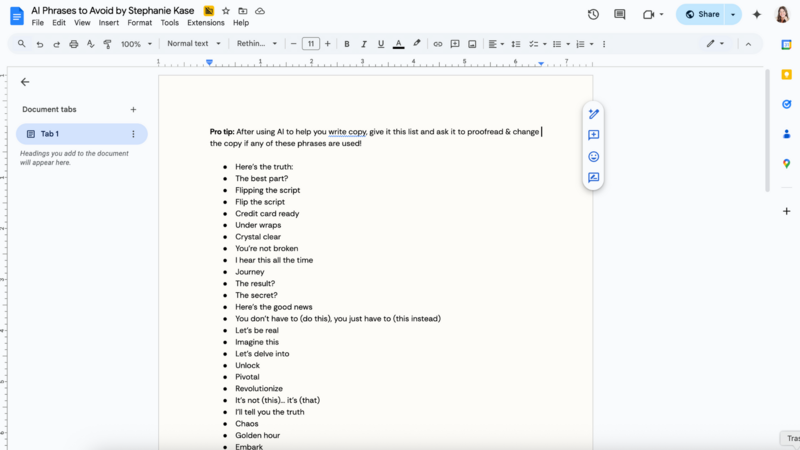Open Google Calendar in side panel
Image resolution: width=800 pixels, height=450 pixels.
786,44
